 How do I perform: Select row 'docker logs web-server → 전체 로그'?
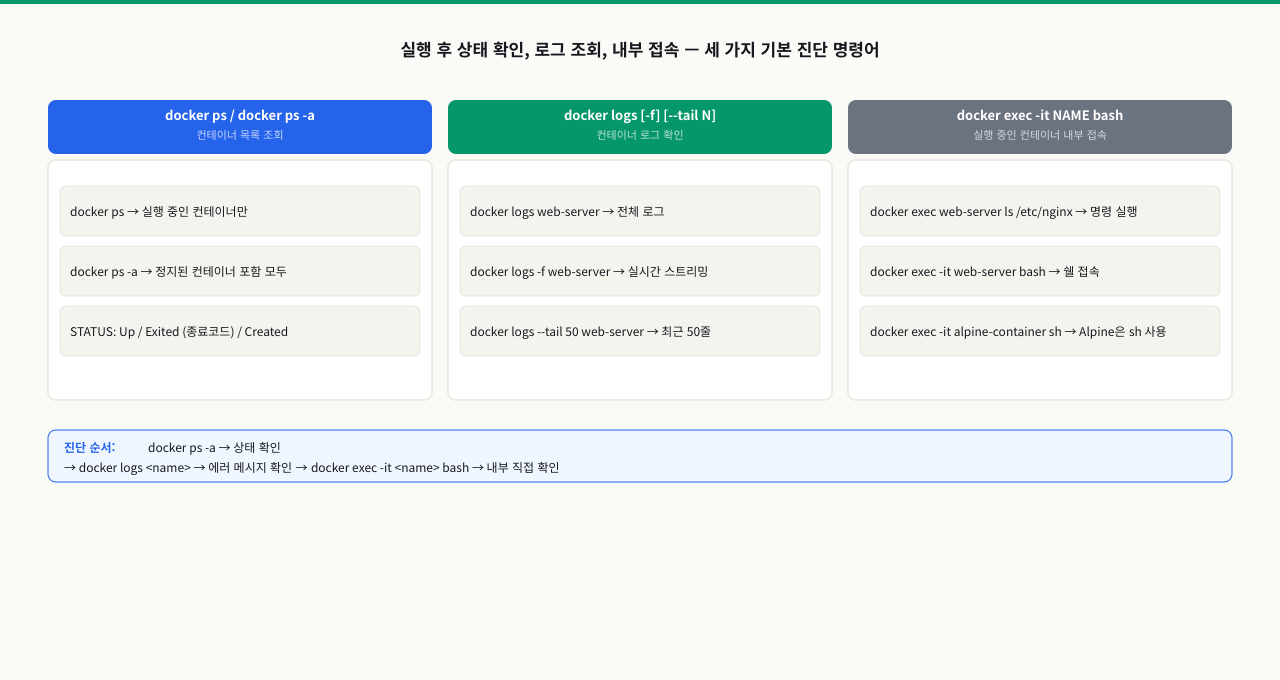640,211
